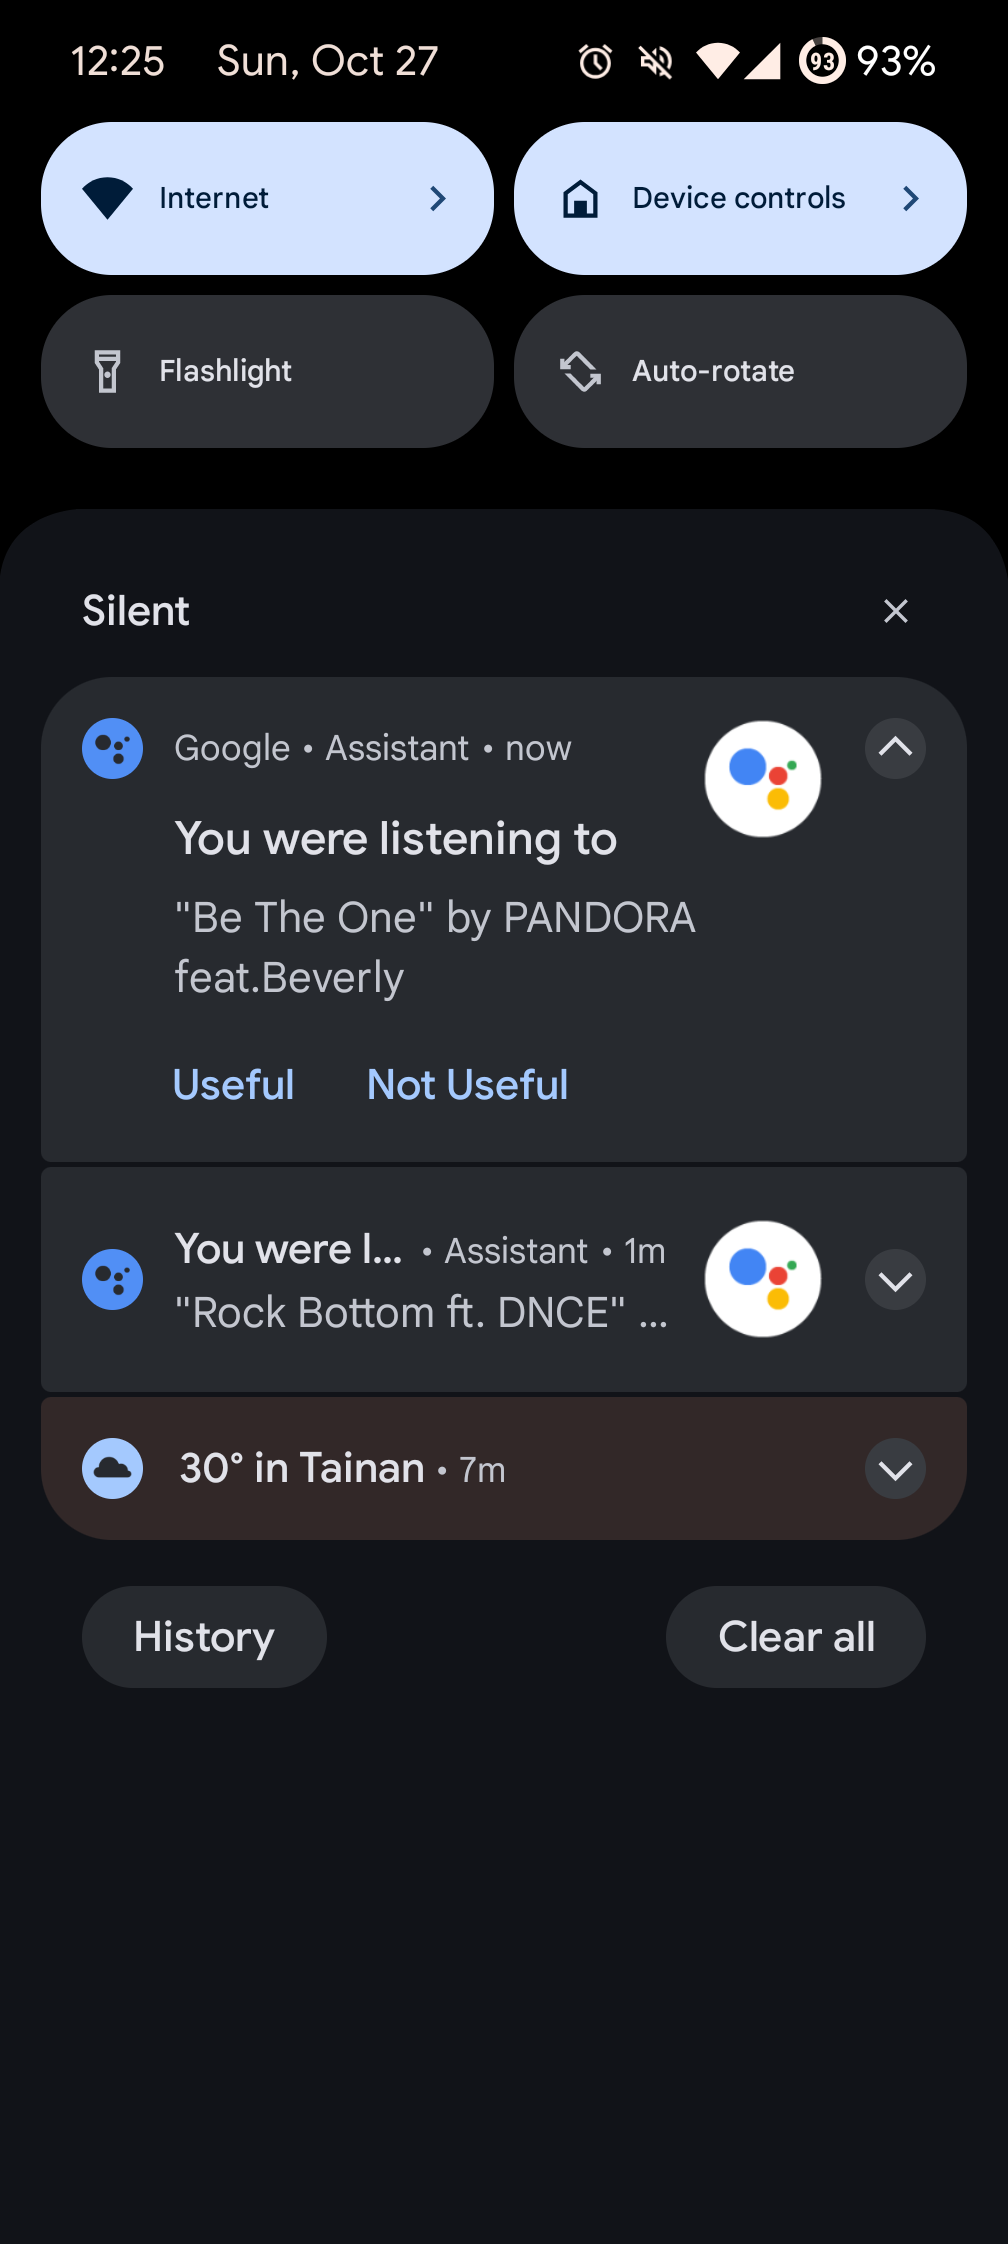Image resolution: width=1008 pixels, height=2244 pixels.
Task: Expand the Rock Bottom ft. DNCE notification
Action: tap(895, 1280)
